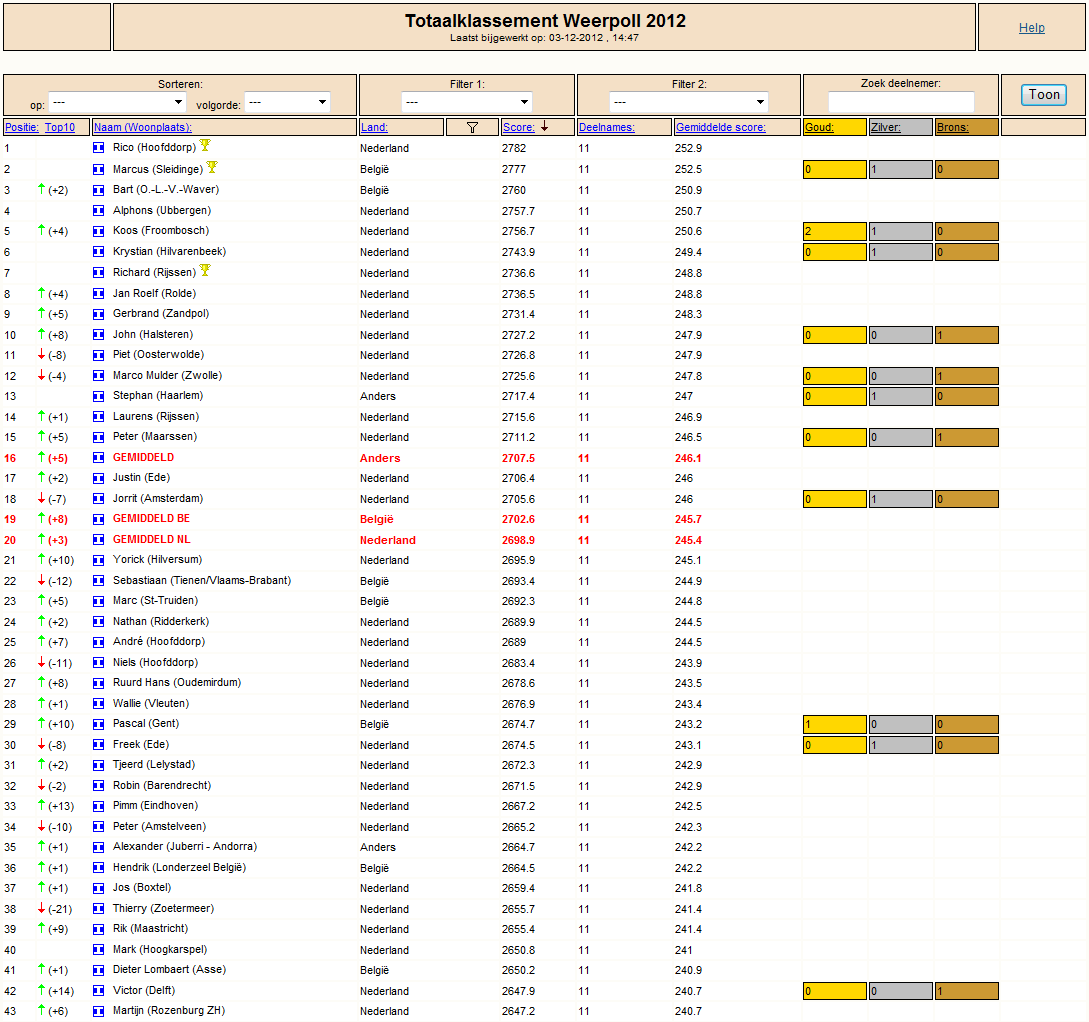Open the blue icon beside Koos (Froombosch)
This screenshot has height=1022, width=1089.
click(x=99, y=231)
